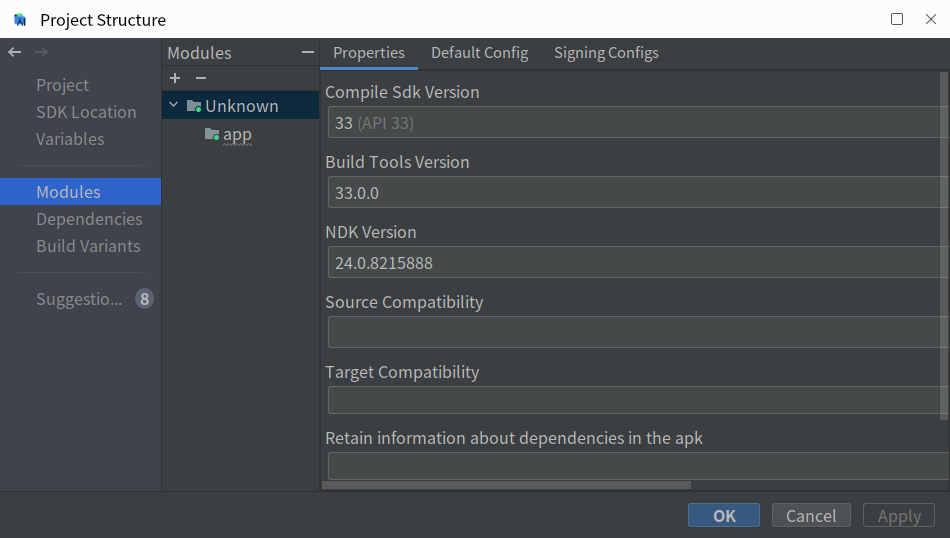Open the Build Tools Version combo box

tap(635, 193)
